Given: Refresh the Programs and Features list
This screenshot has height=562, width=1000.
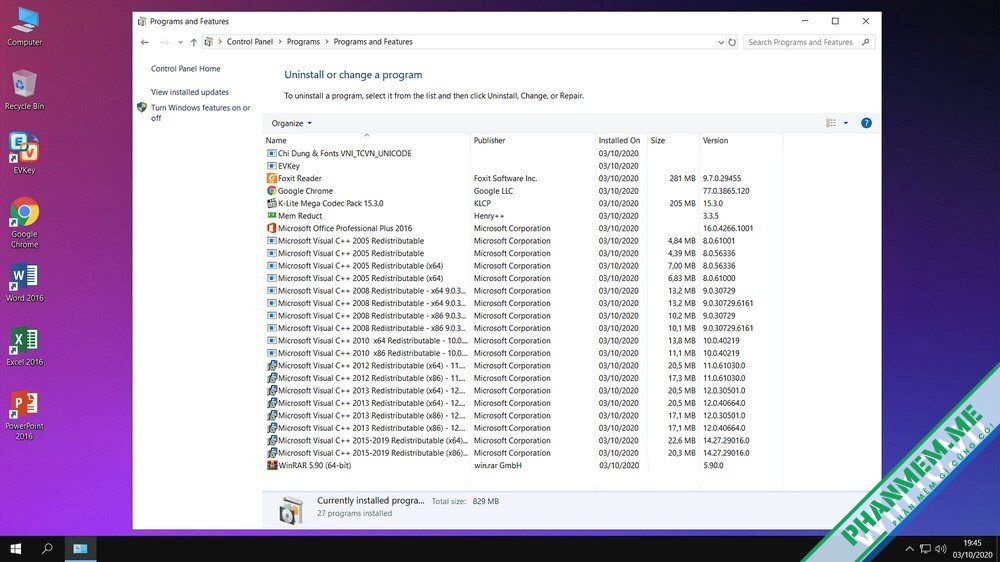Looking at the screenshot, I should [x=732, y=42].
